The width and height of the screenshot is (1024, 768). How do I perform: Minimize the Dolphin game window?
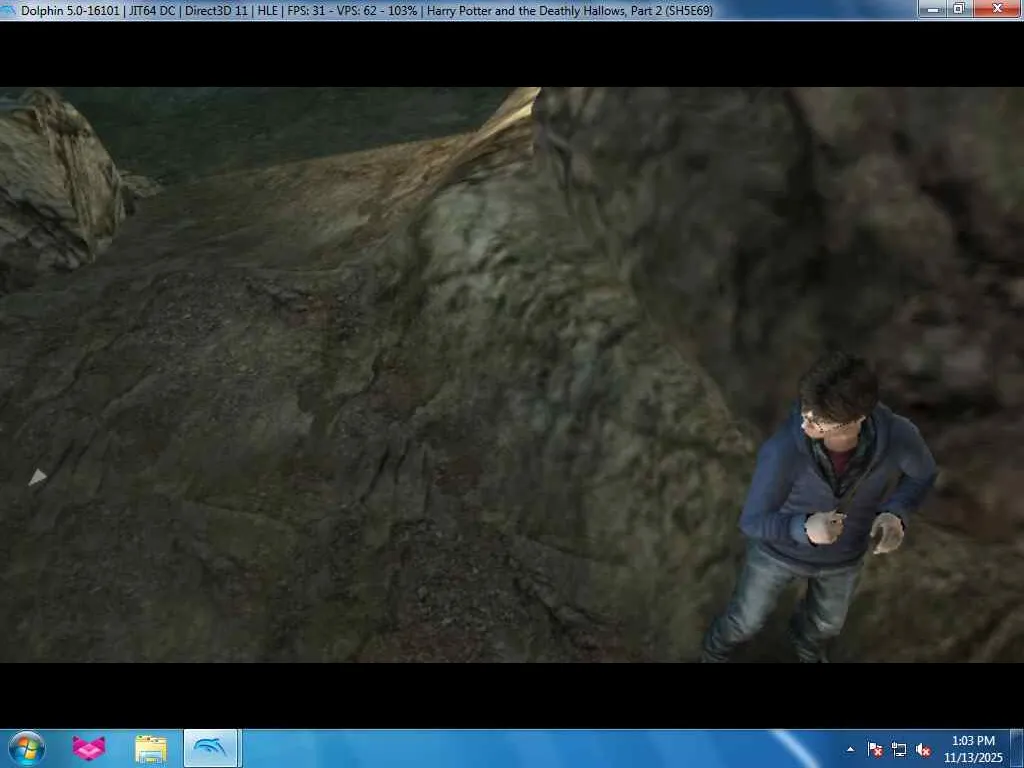tap(933, 8)
